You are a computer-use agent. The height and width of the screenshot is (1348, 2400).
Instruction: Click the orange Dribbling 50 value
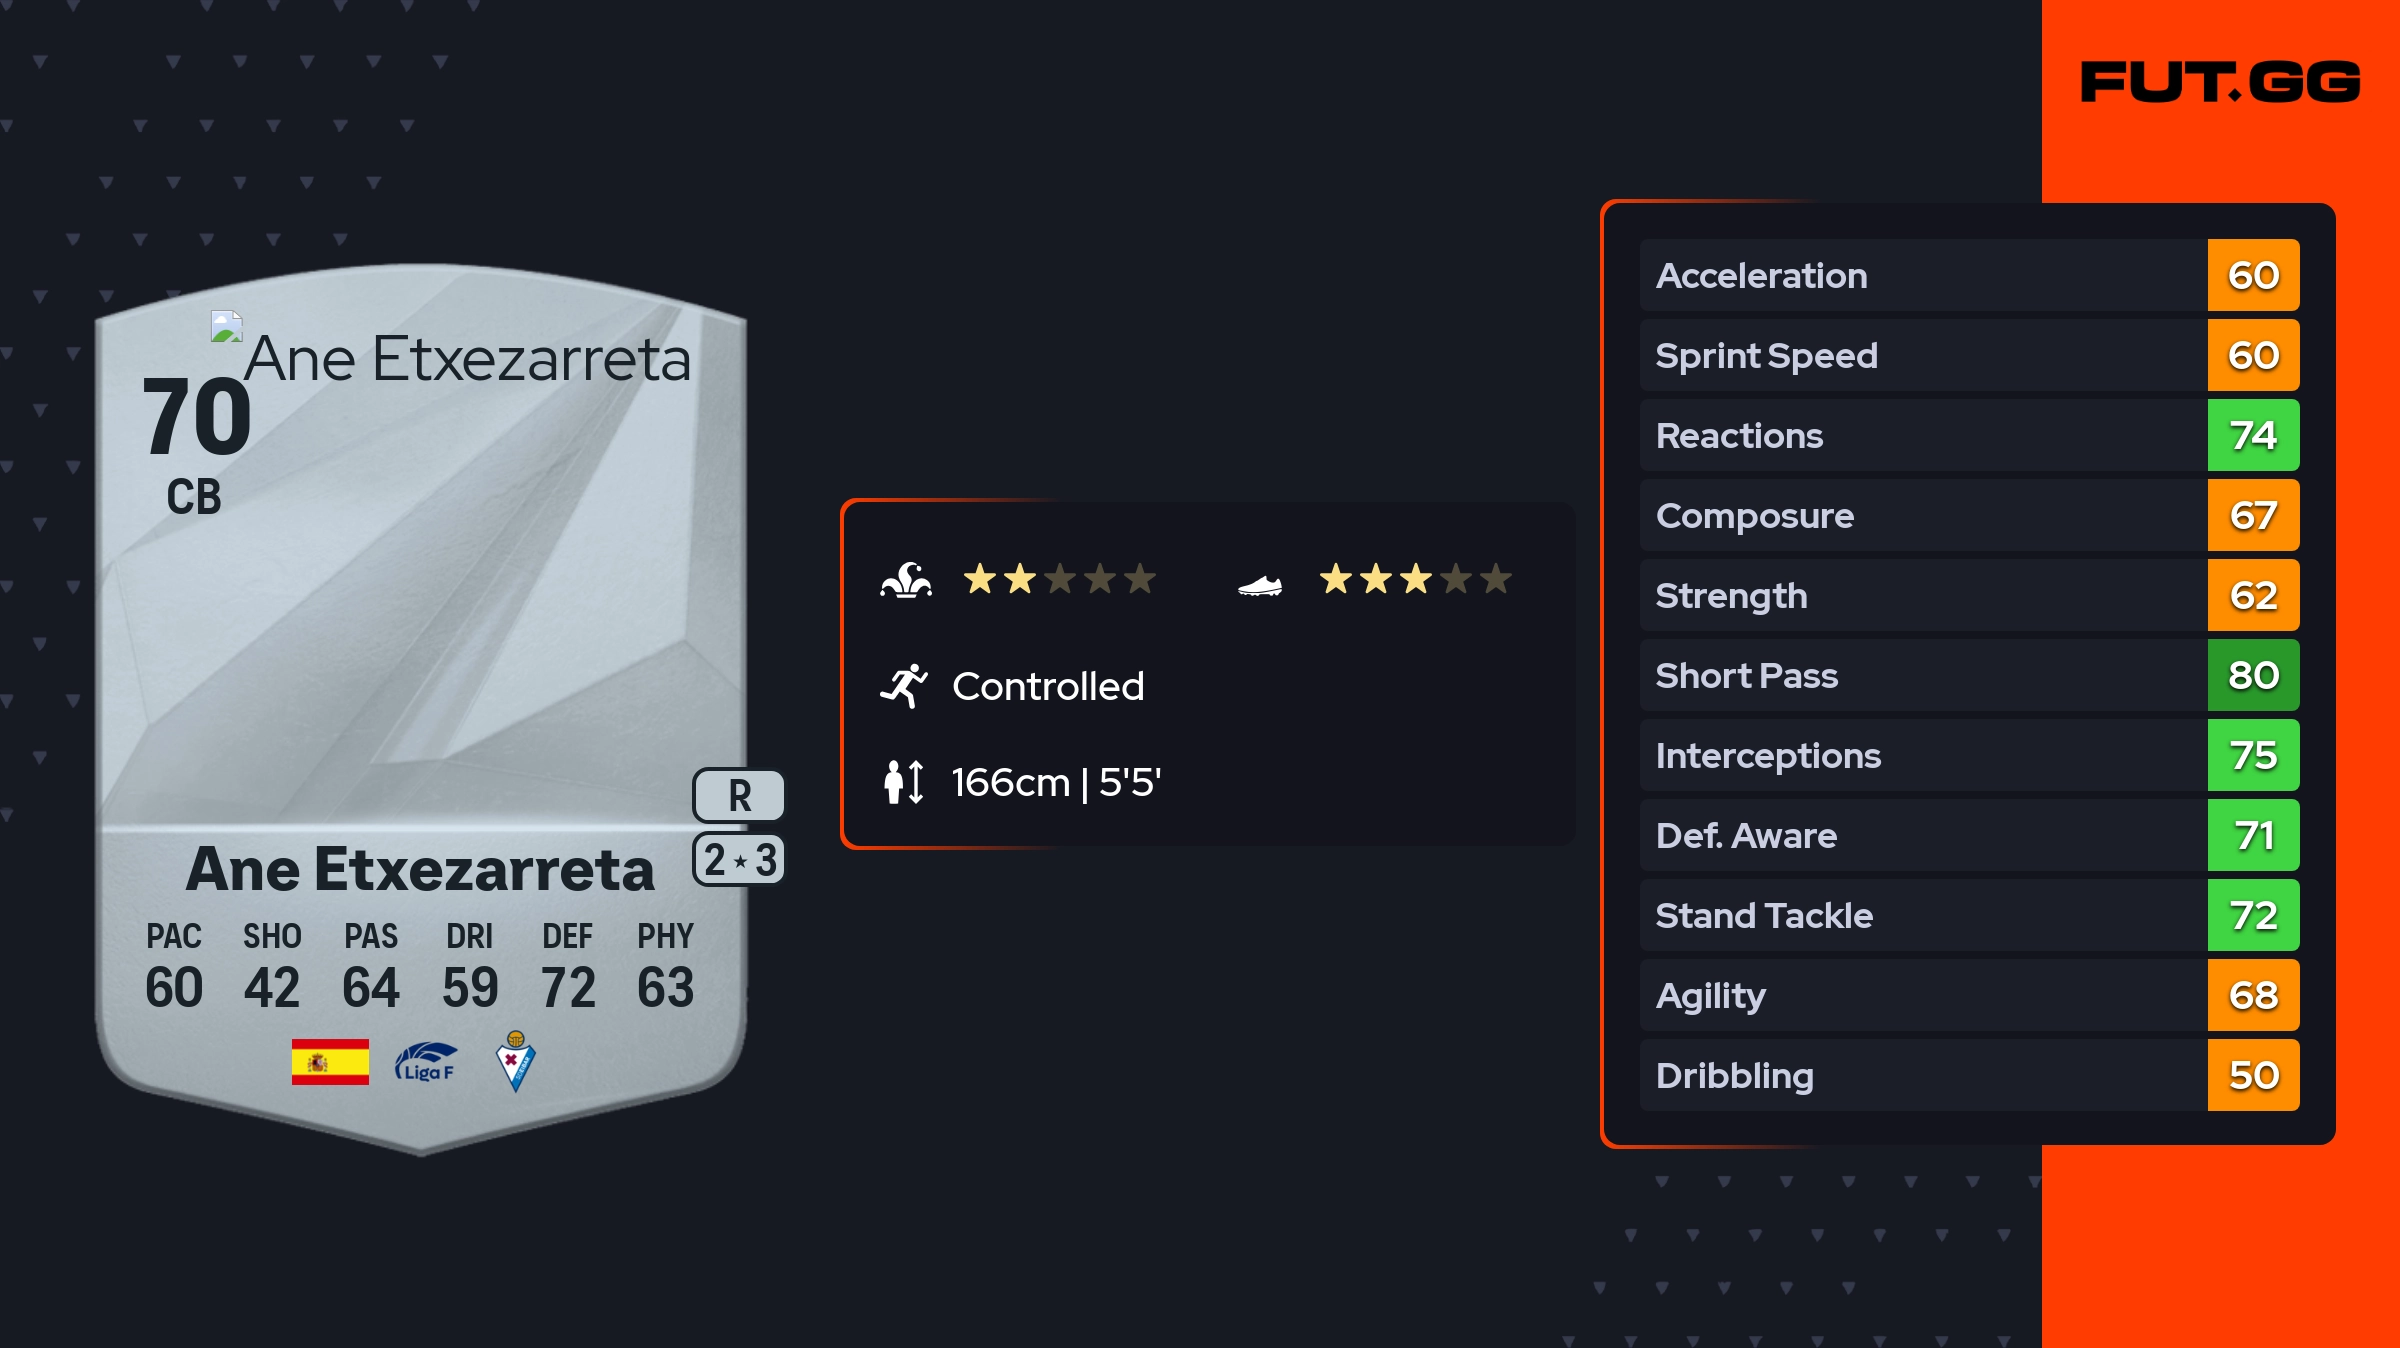[2253, 1075]
